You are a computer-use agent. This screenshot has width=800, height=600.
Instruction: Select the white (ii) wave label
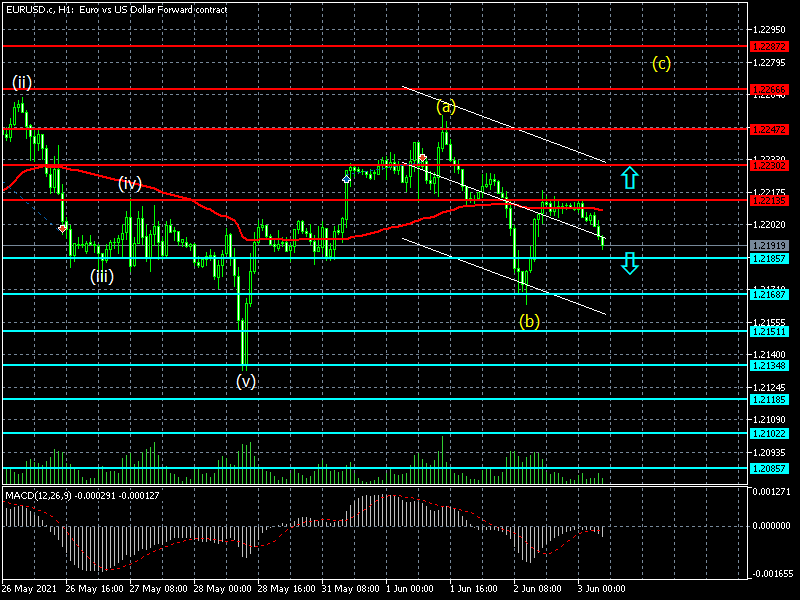tap(22, 82)
